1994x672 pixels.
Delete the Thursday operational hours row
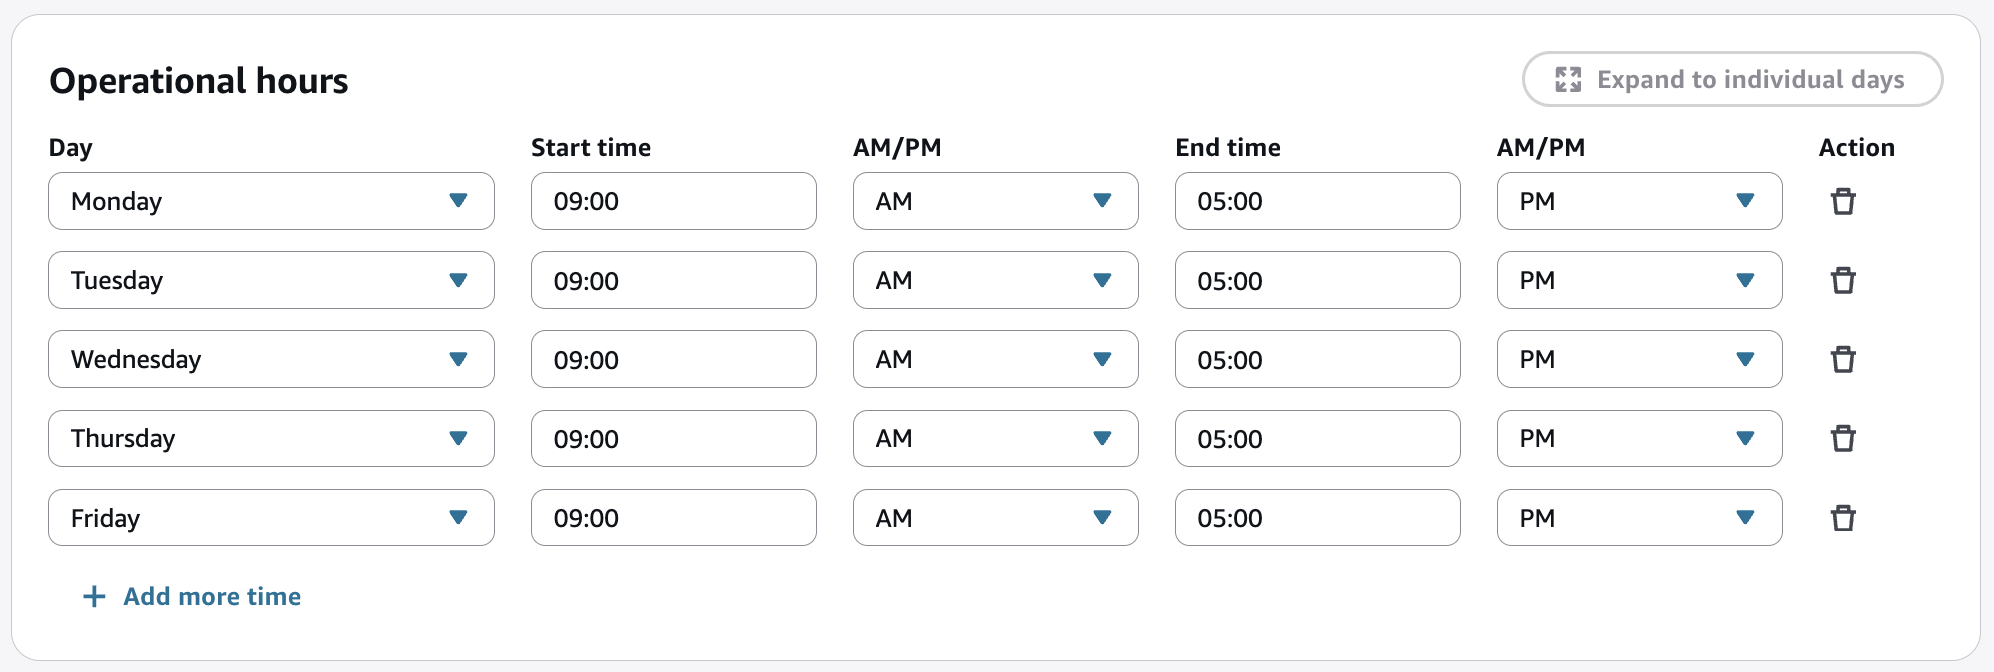(1844, 438)
